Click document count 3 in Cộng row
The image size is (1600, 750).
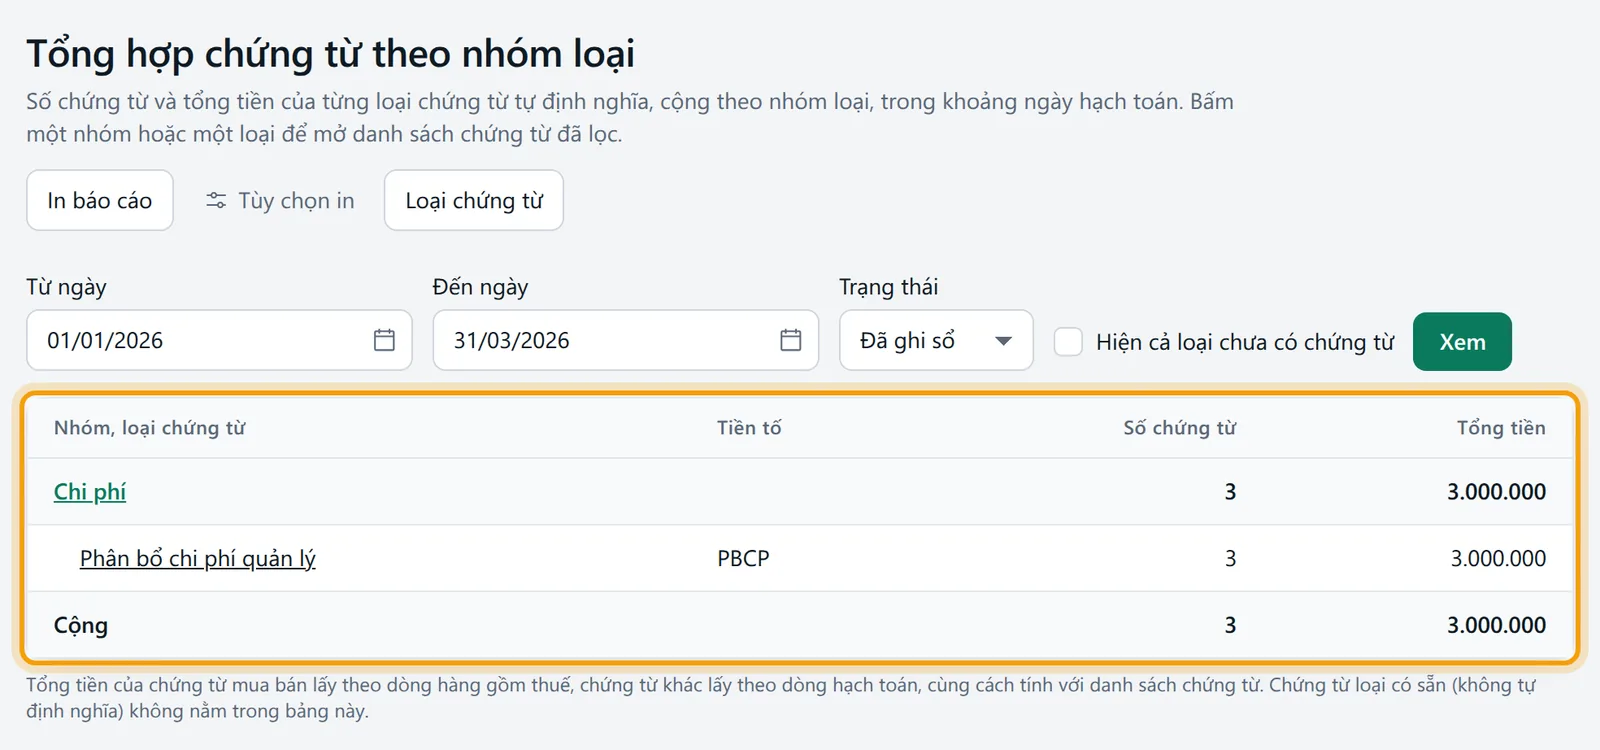point(1230,625)
